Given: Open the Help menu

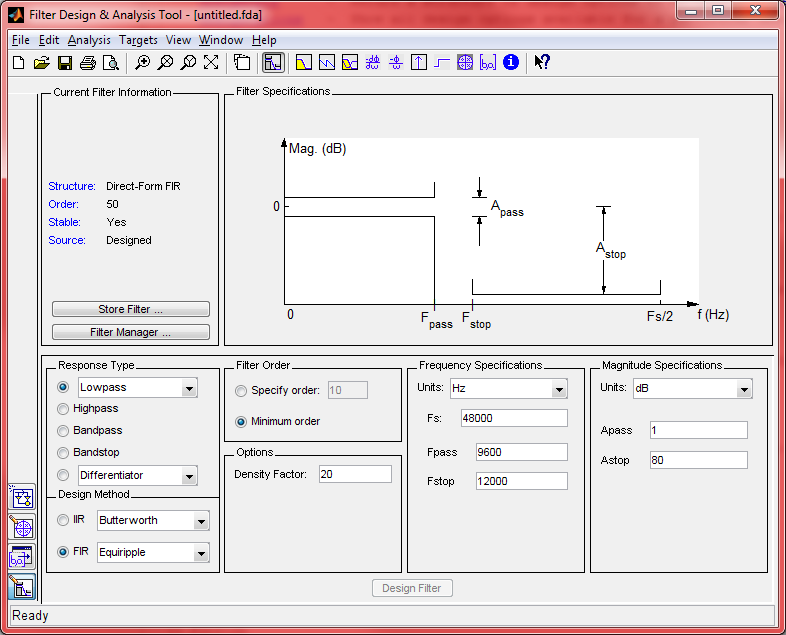Looking at the screenshot, I should (x=264, y=40).
